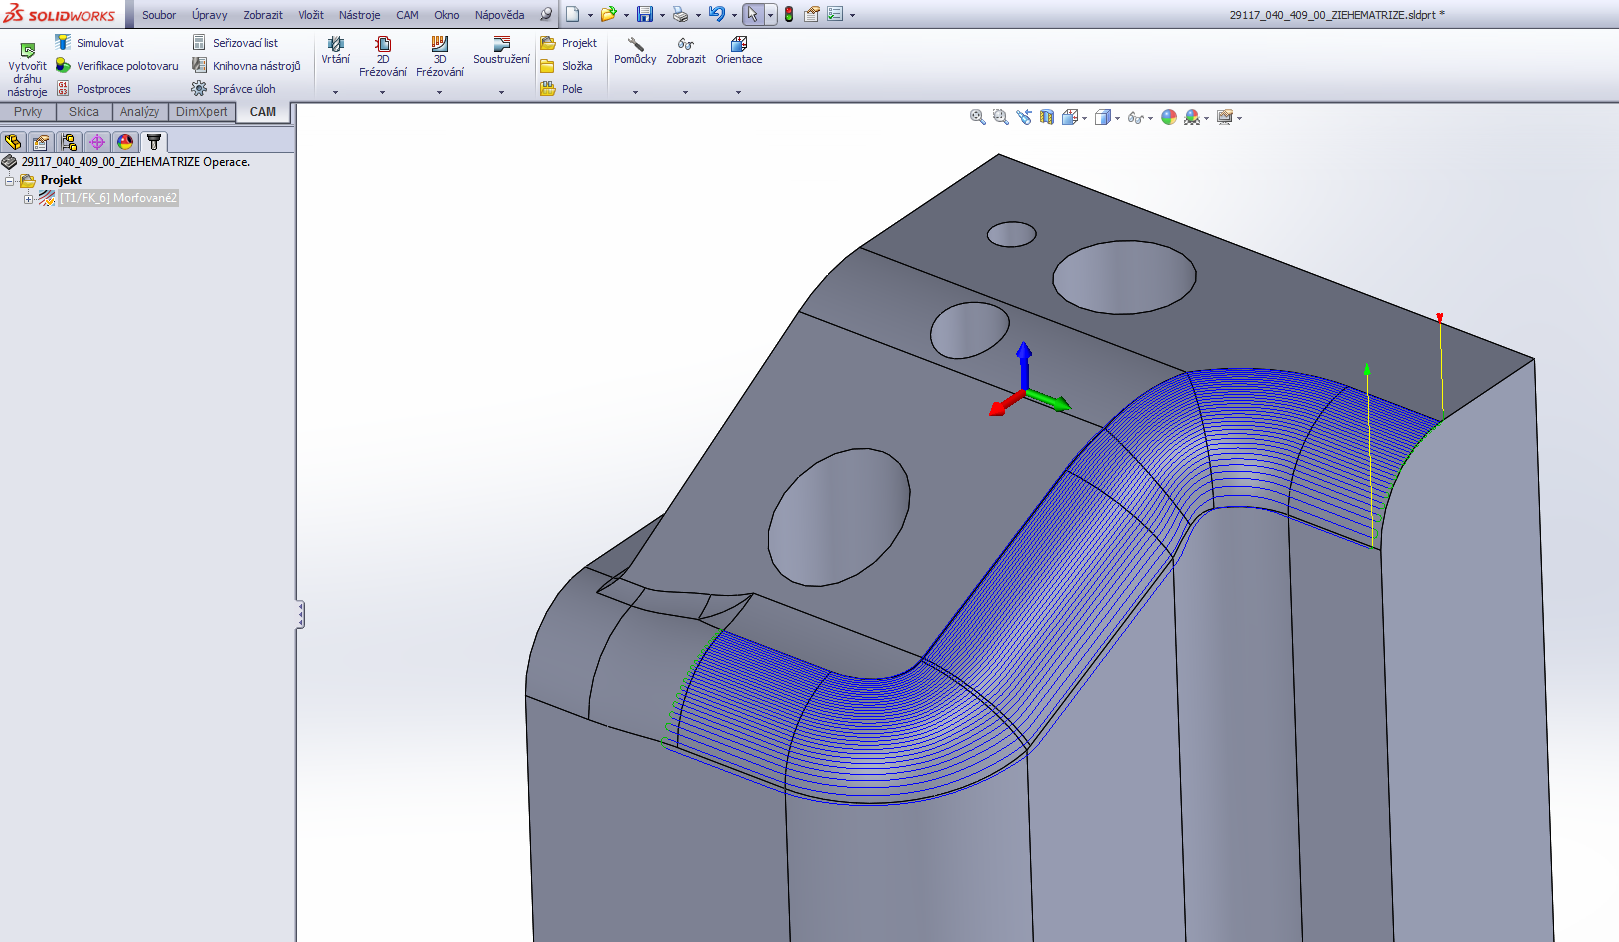Switch to the Skica tab

[x=84, y=112]
